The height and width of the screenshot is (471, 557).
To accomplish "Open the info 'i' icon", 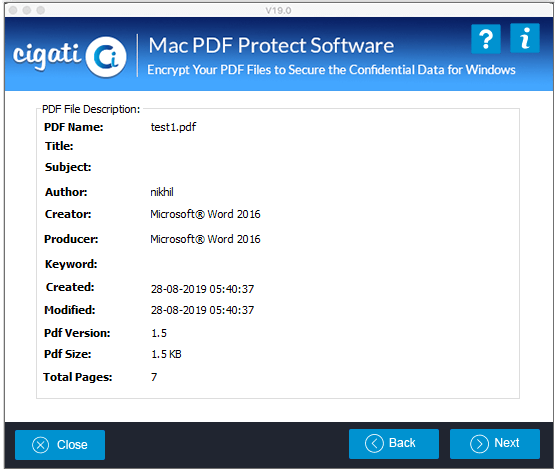I will (x=525, y=38).
